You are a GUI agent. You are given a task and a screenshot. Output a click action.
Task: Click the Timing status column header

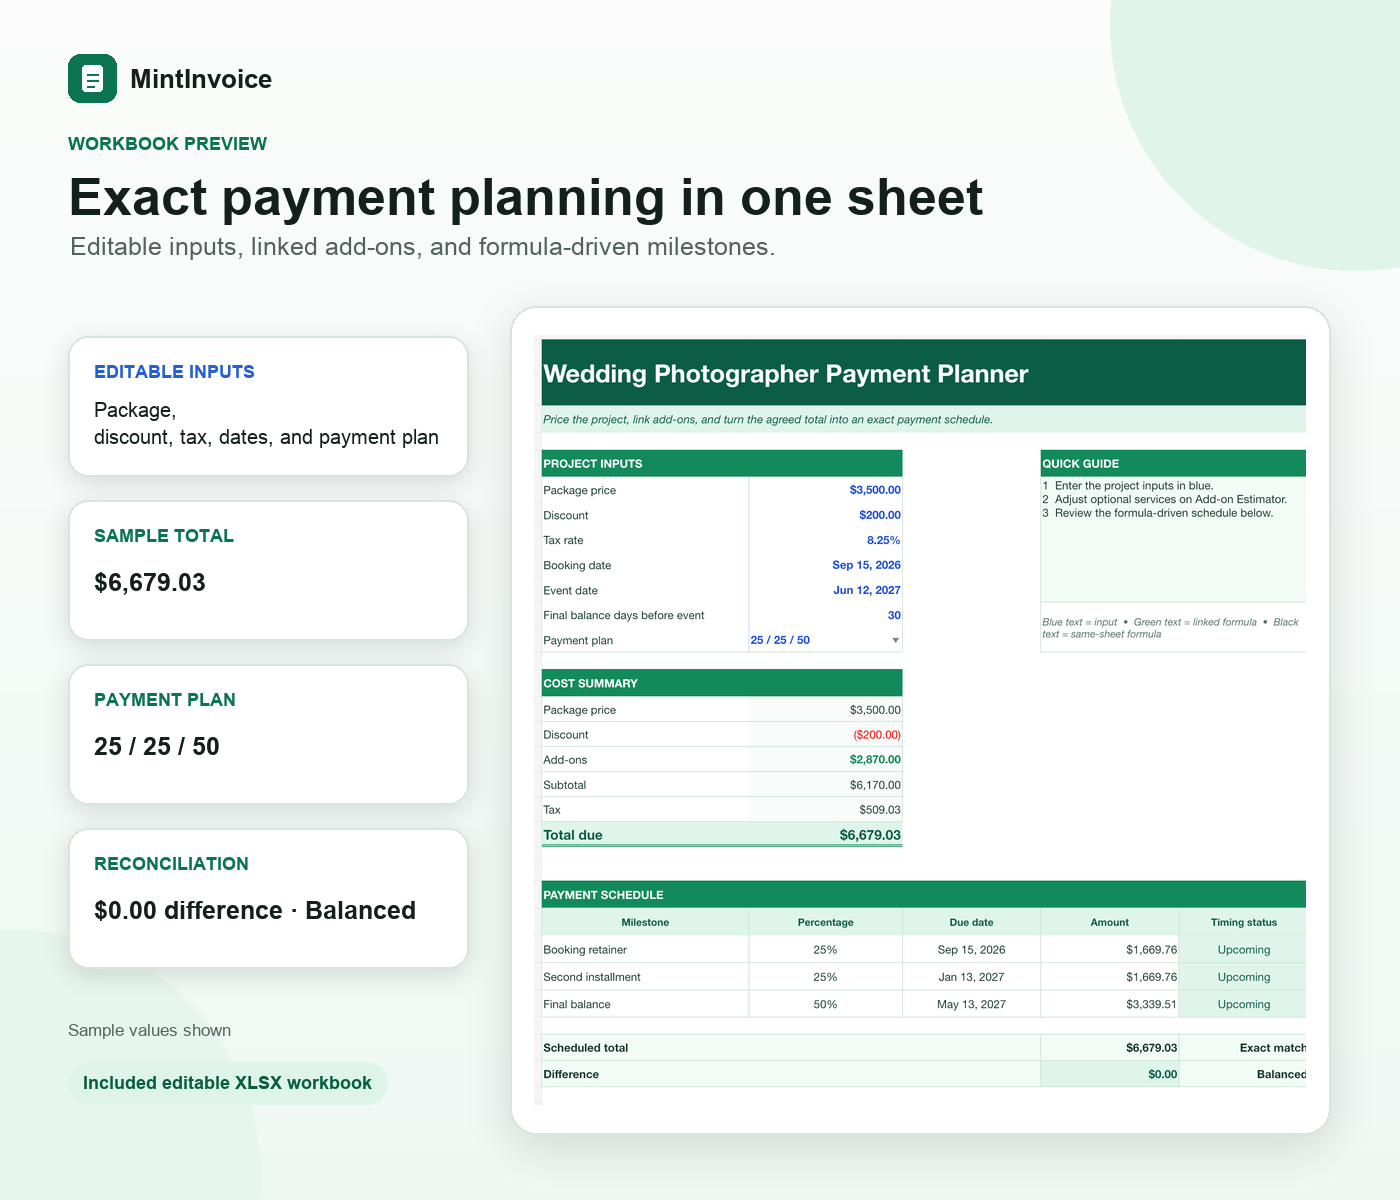point(1243,922)
